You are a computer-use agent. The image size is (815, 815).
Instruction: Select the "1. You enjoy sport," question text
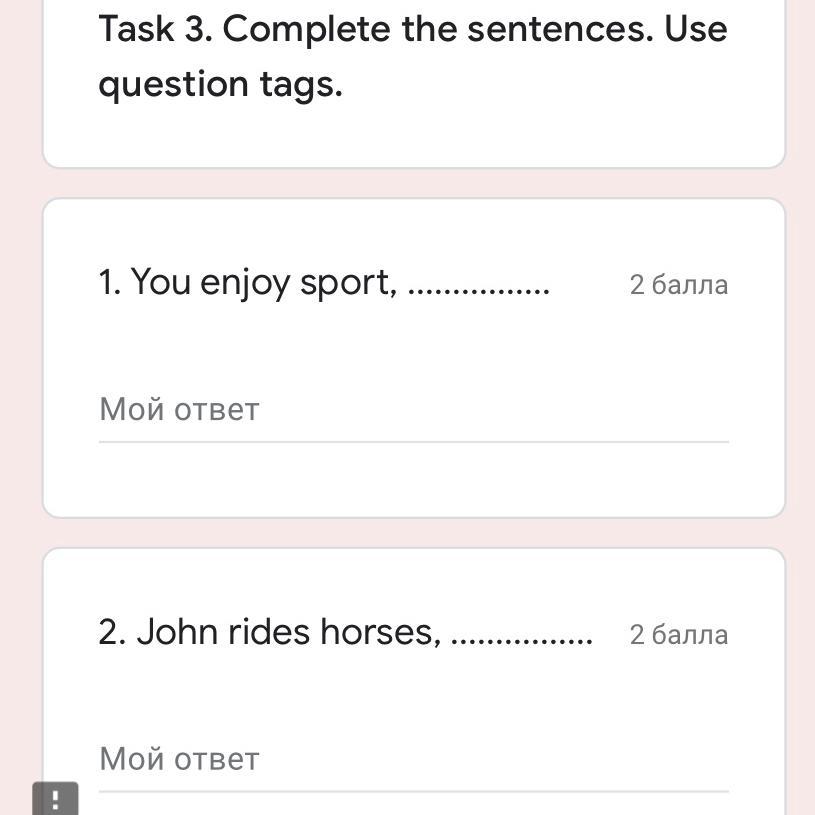248,283
